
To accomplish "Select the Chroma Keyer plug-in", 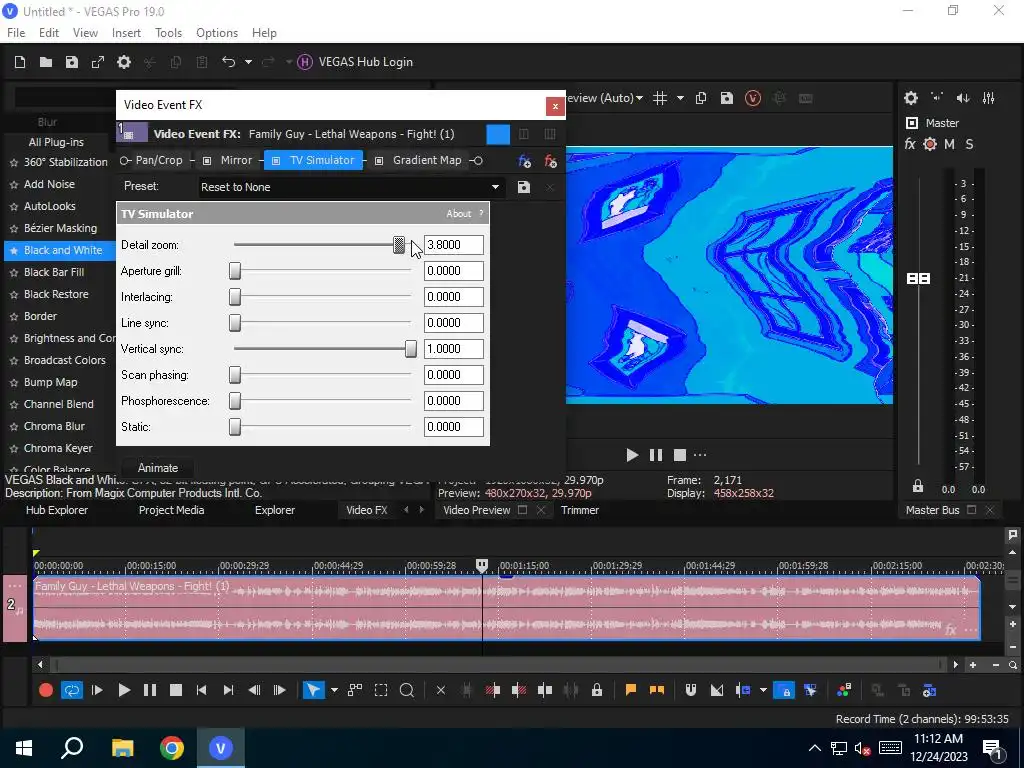I will tap(57, 448).
